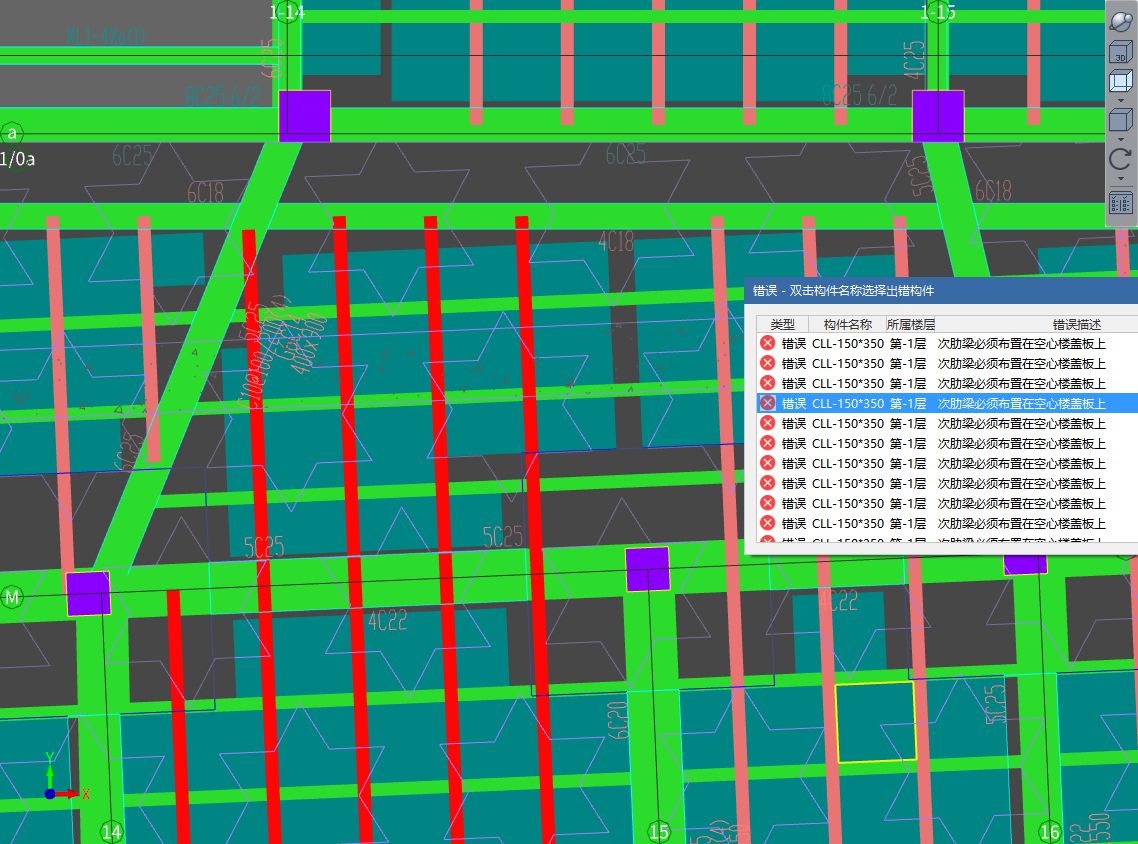
Task: Switch to the 3D cube view
Action: coord(1120,52)
